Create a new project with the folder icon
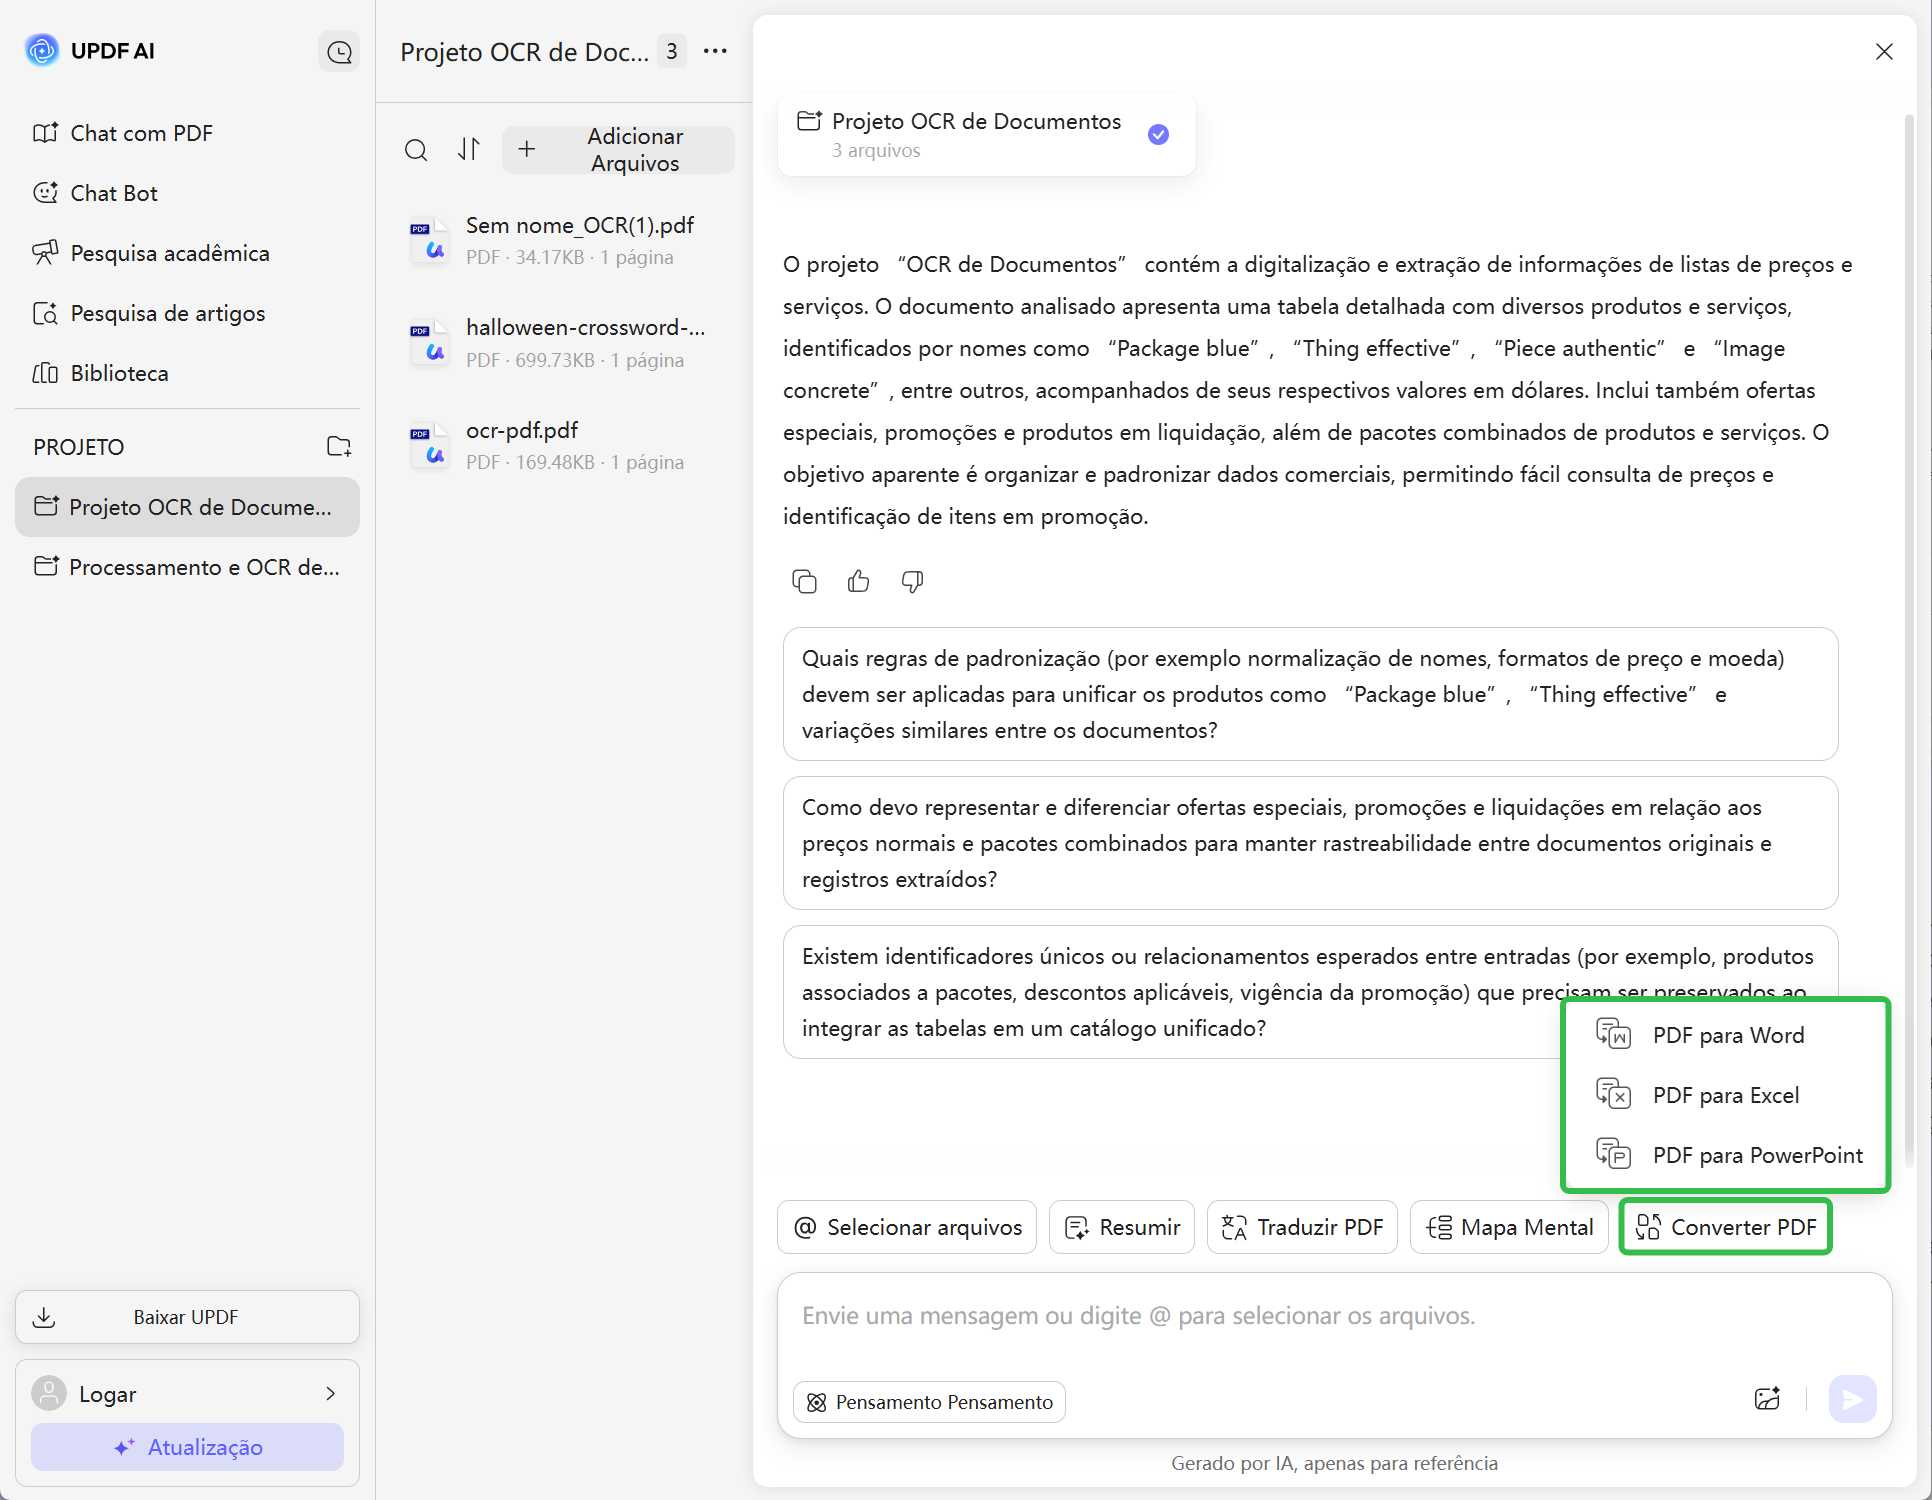This screenshot has width=1932, height=1500. tap(339, 447)
